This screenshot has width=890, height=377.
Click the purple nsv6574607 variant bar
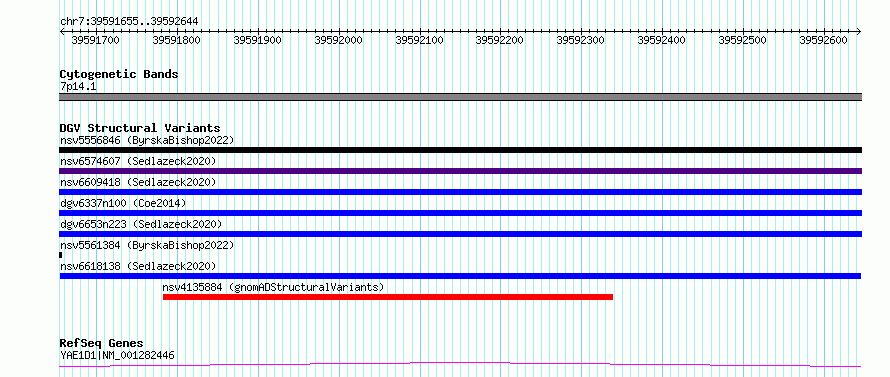coord(460,171)
